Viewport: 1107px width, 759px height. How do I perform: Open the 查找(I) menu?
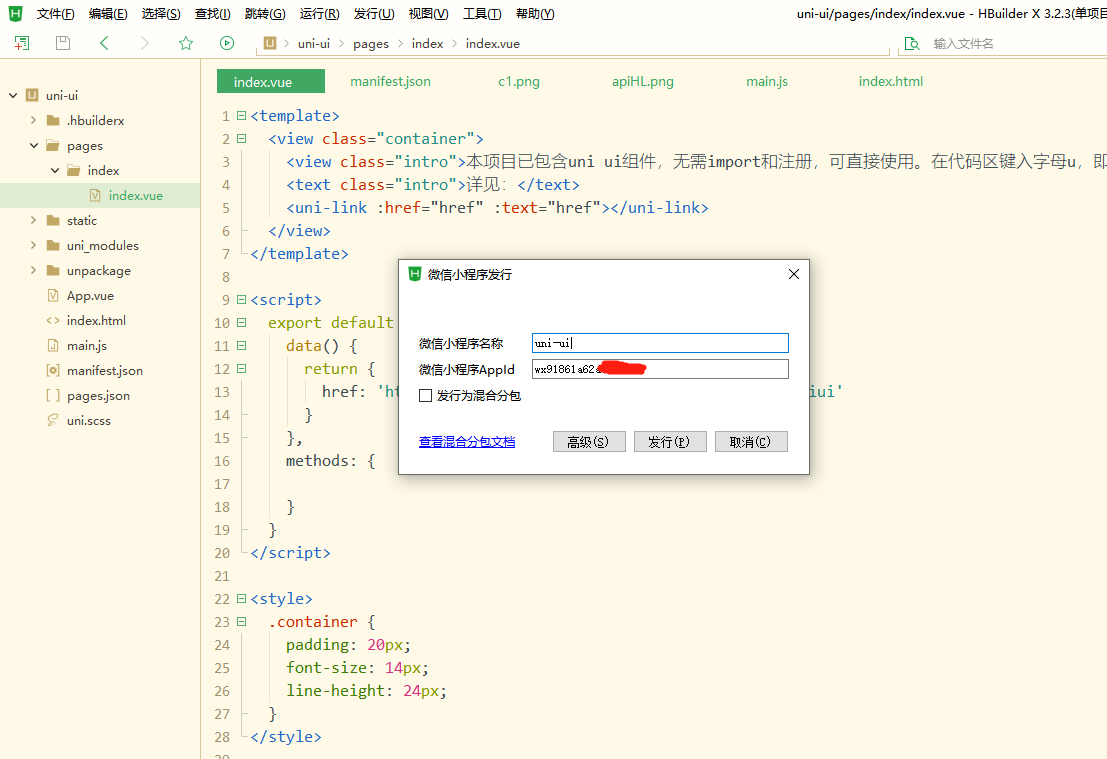pos(213,13)
